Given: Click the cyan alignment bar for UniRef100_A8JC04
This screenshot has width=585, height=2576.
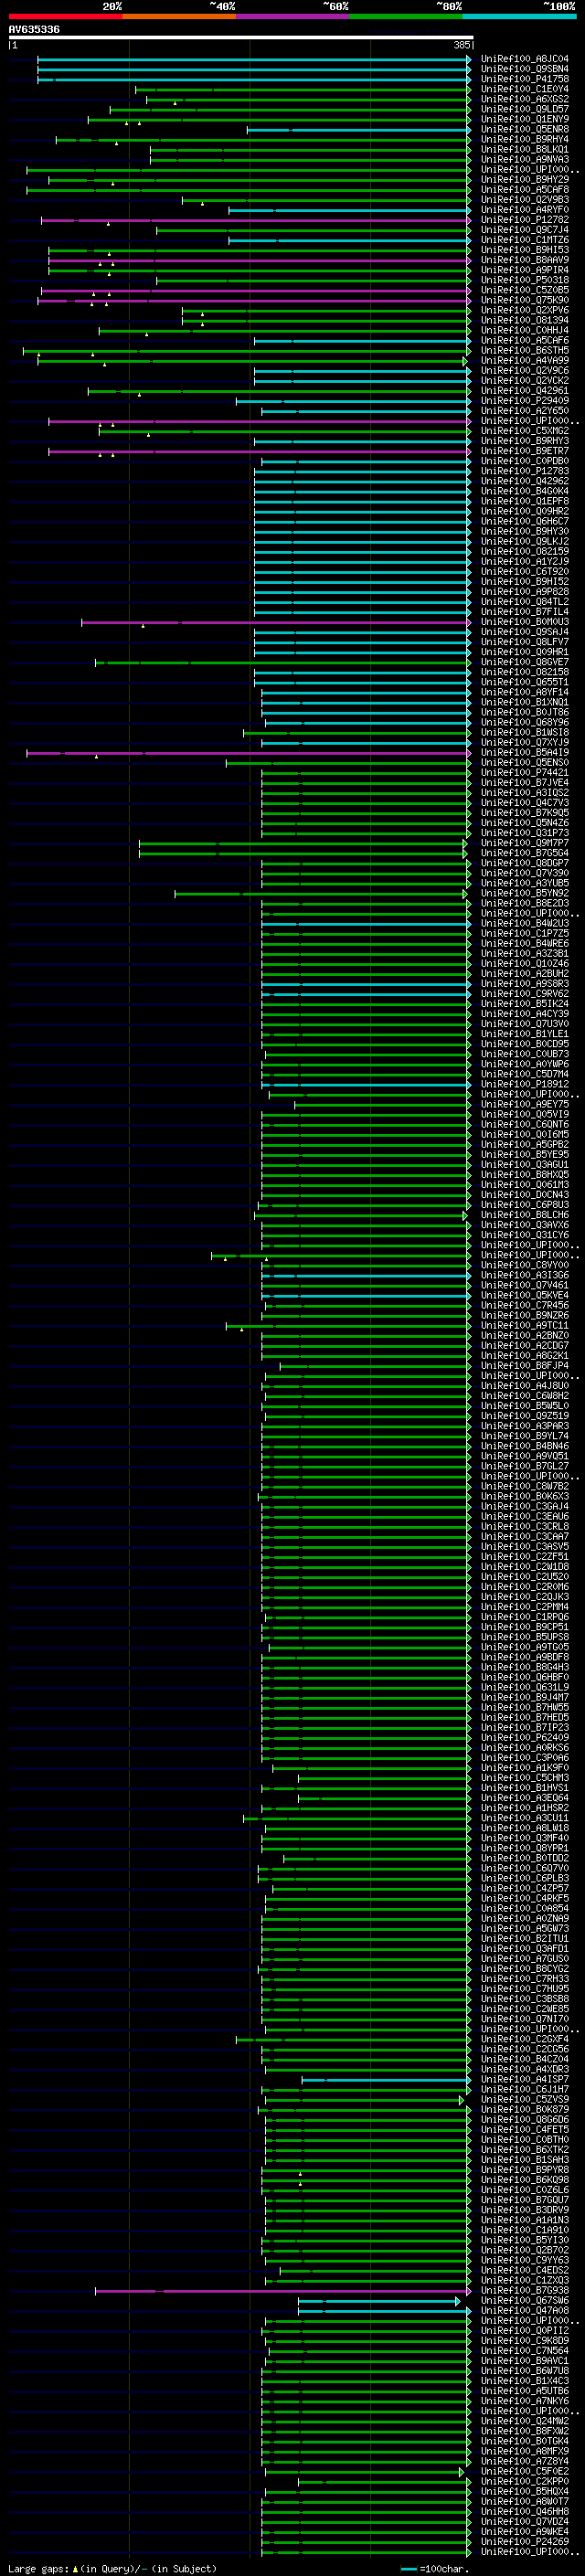Looking at the screenshot, I should (254, 59).
